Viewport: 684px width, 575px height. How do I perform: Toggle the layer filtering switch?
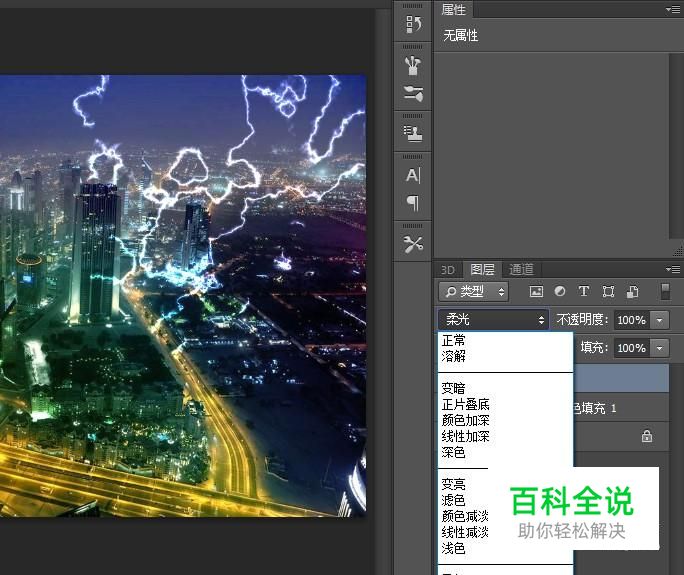point(665,291)
